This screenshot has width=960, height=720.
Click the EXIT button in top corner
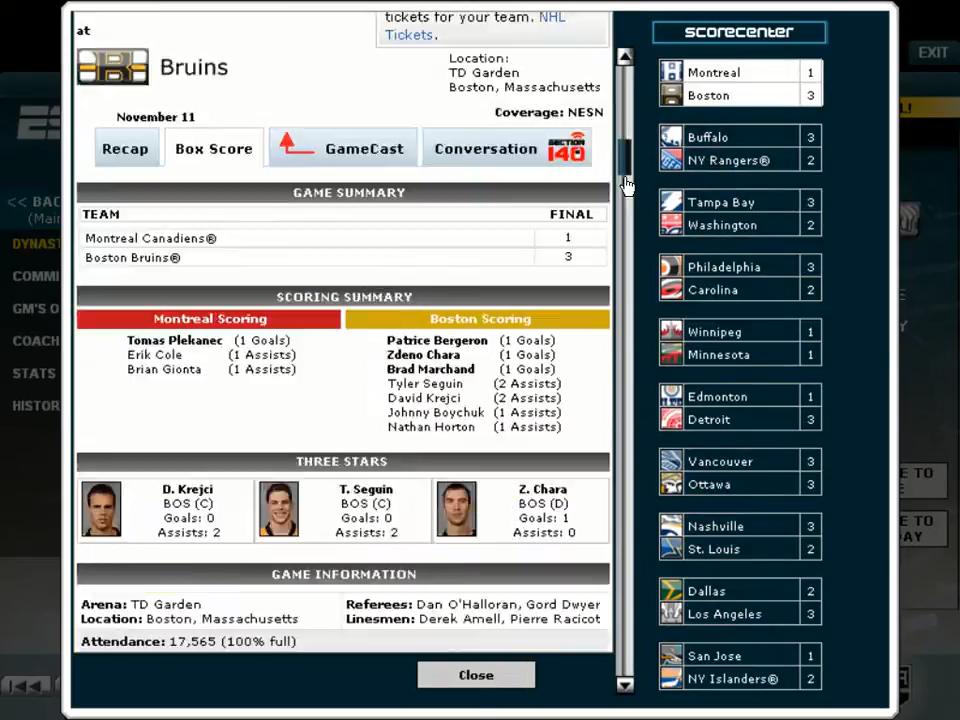click(x=932, y=53)
